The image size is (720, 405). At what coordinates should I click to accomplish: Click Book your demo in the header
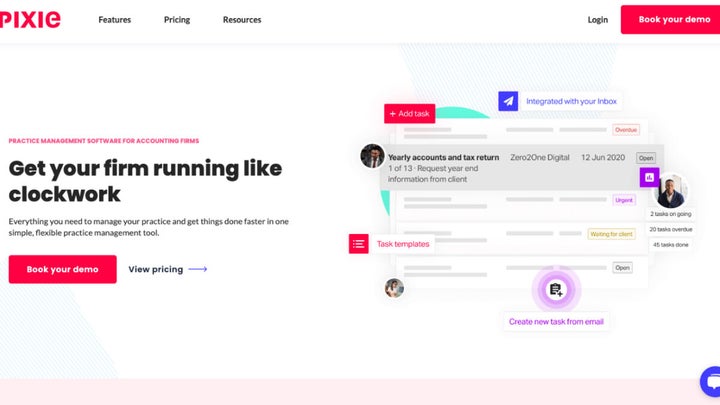674,20
